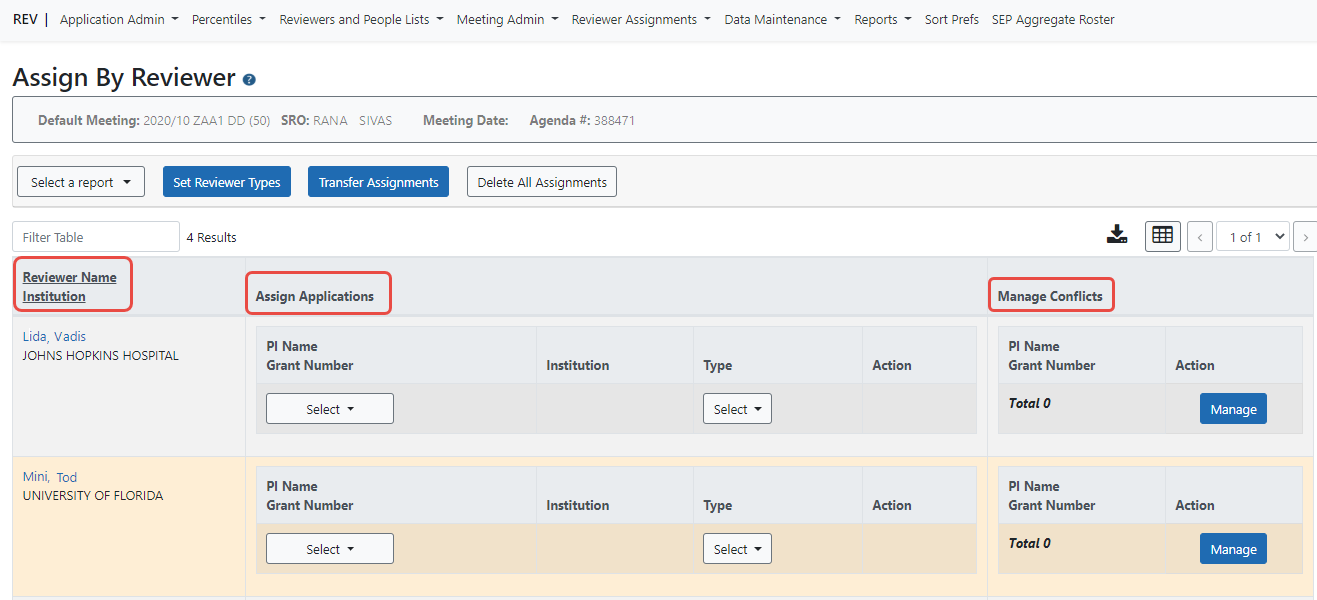Go to next page arrow

tap(1304, 237)
